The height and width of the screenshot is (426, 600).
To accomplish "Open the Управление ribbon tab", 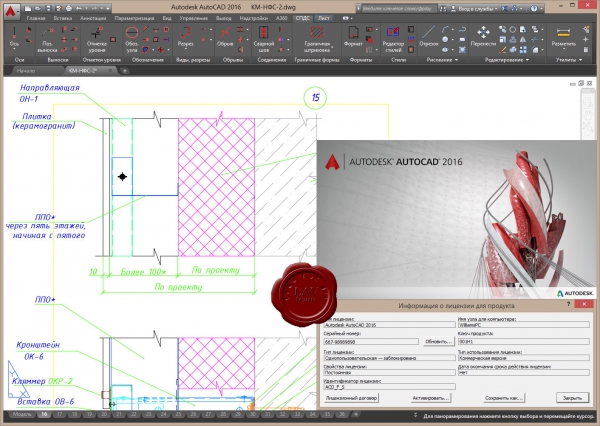I will coord(194,18).
